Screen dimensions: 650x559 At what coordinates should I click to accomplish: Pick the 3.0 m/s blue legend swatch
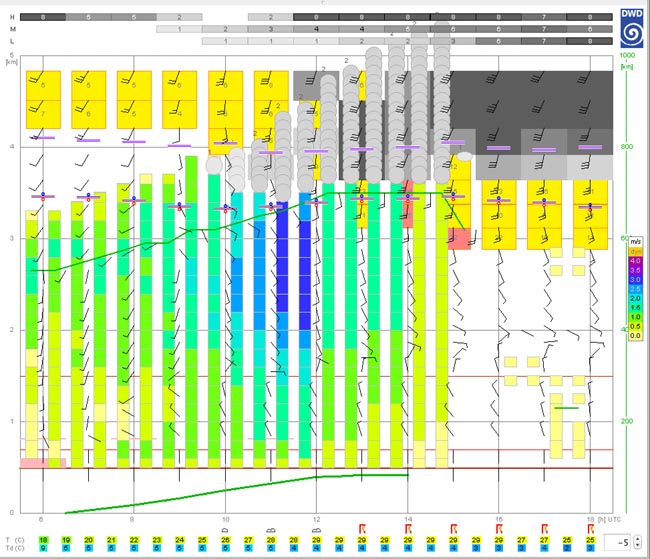(x=635, y=280)
